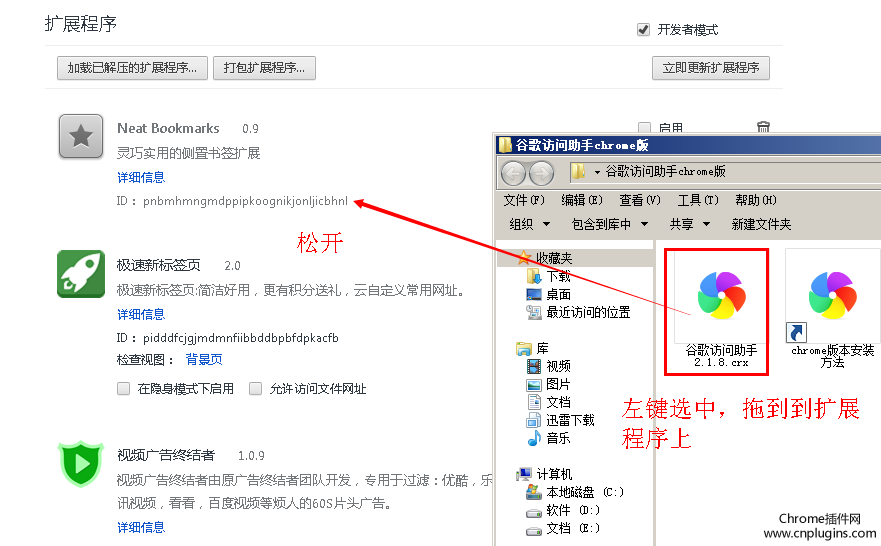
Task: Open 帮助(H) menu
Action: coord(756,200)
